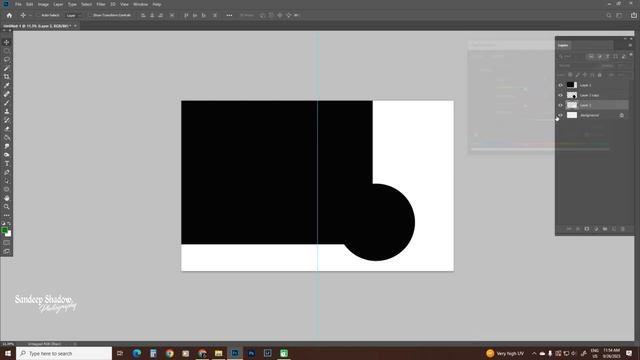Viewport: 640px width, 360px height.
Task: Toggle visibility of the selected Layer 2
Action: 560,105
